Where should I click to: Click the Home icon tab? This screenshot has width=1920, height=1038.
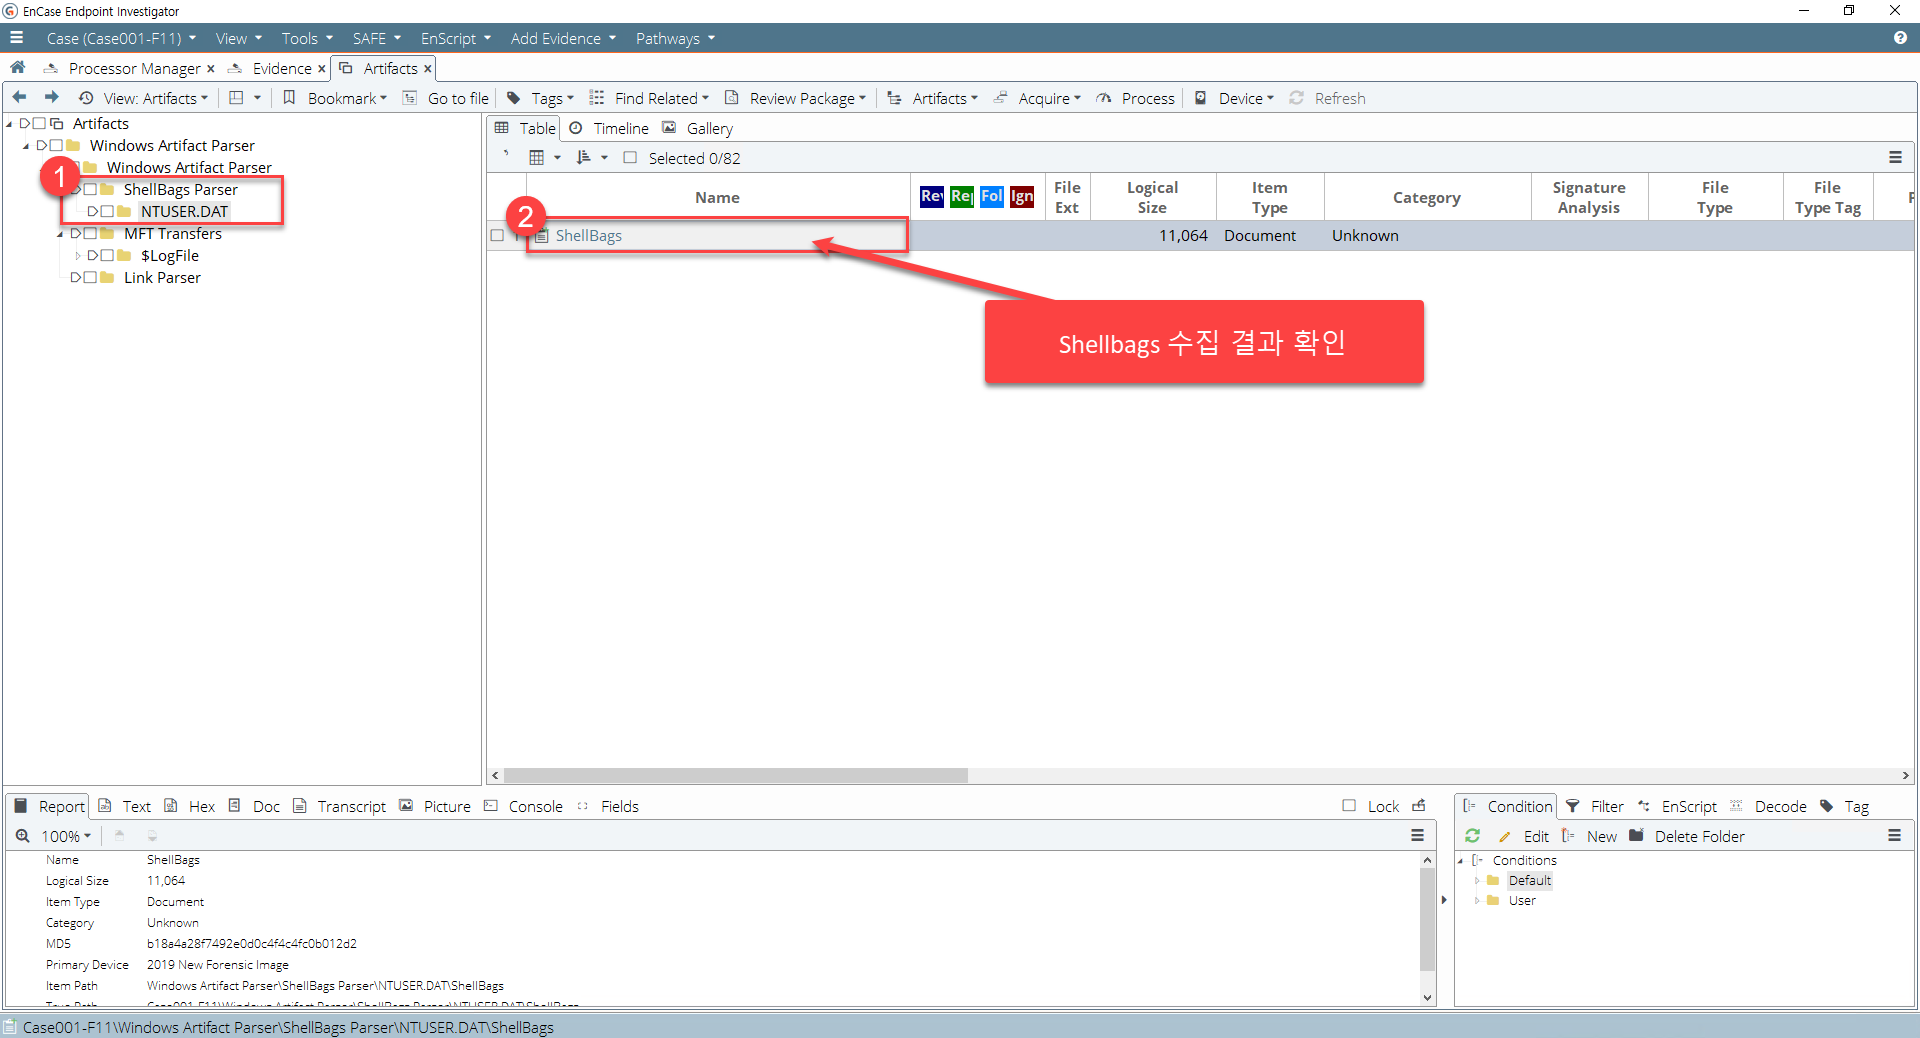pyautogui.click(x=17, y=67)
